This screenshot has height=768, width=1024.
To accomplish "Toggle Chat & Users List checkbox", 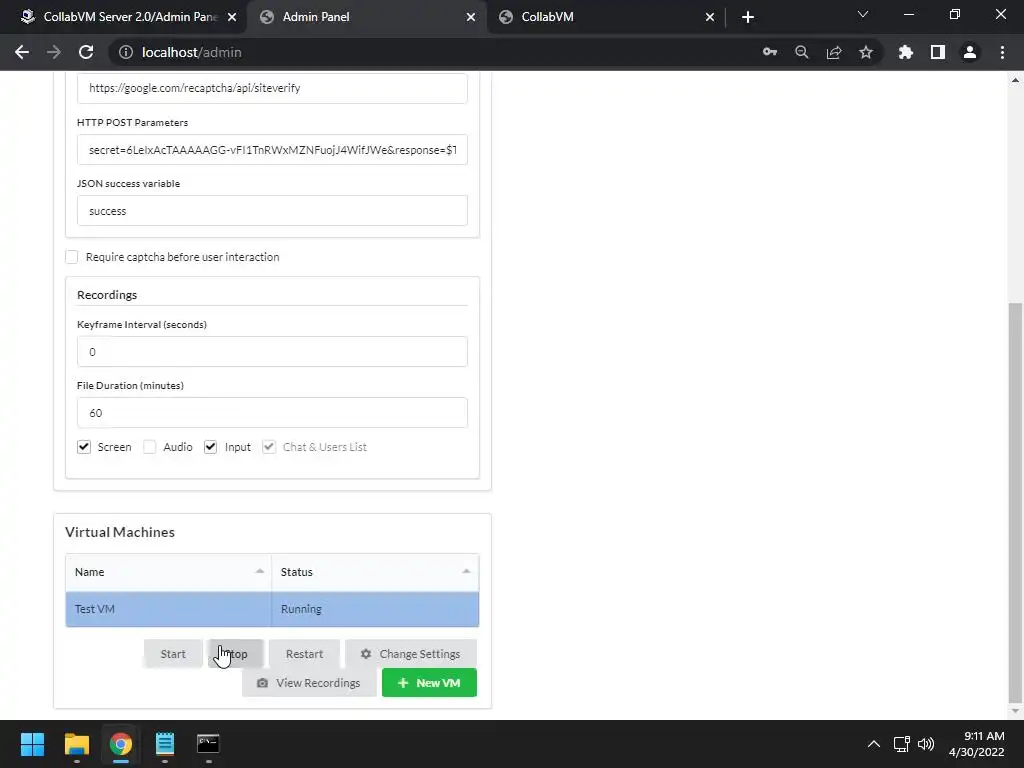I will pyautogui.click(x=268, y=447).
